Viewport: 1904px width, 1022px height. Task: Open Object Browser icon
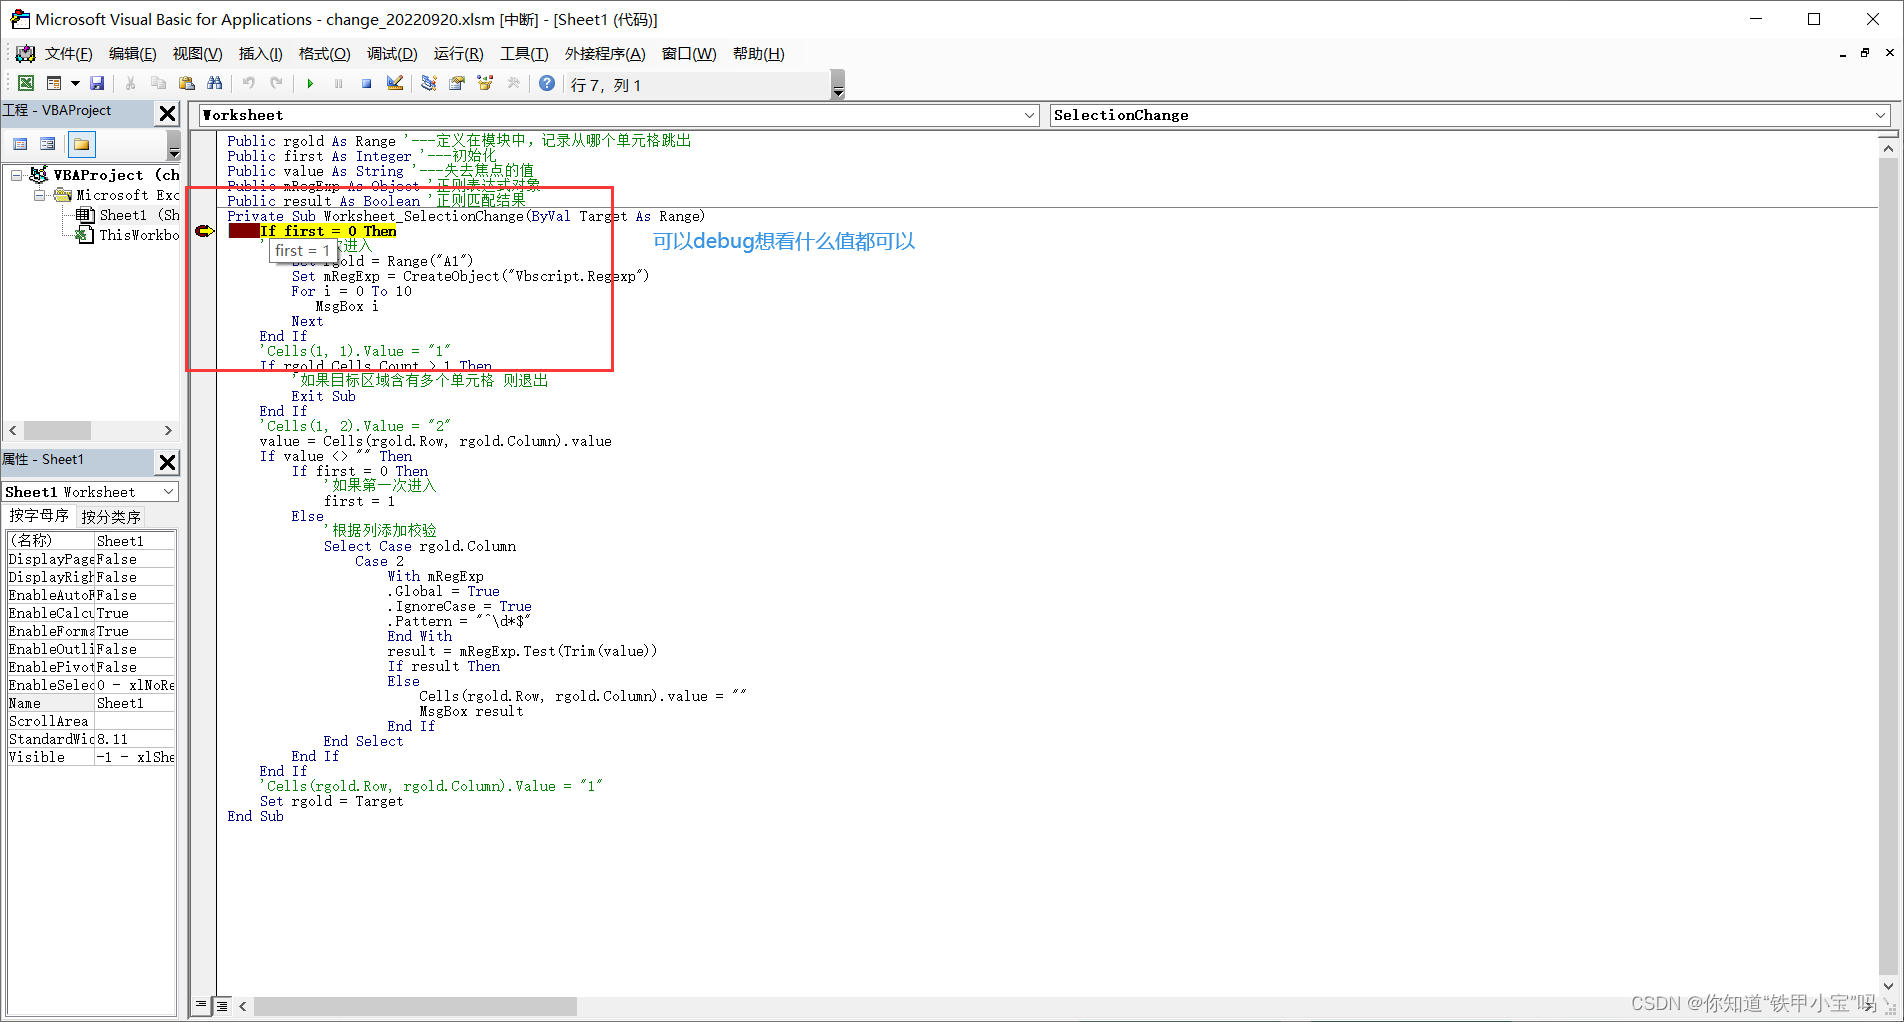(x=485, y=84)
